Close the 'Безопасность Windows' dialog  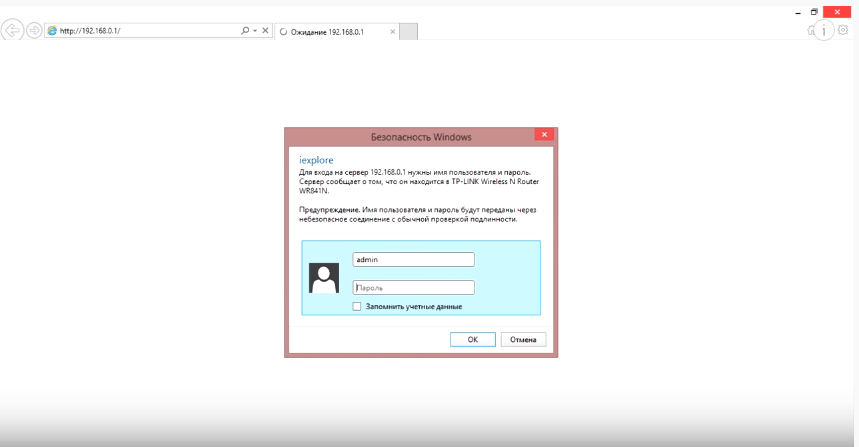[544, 135]
